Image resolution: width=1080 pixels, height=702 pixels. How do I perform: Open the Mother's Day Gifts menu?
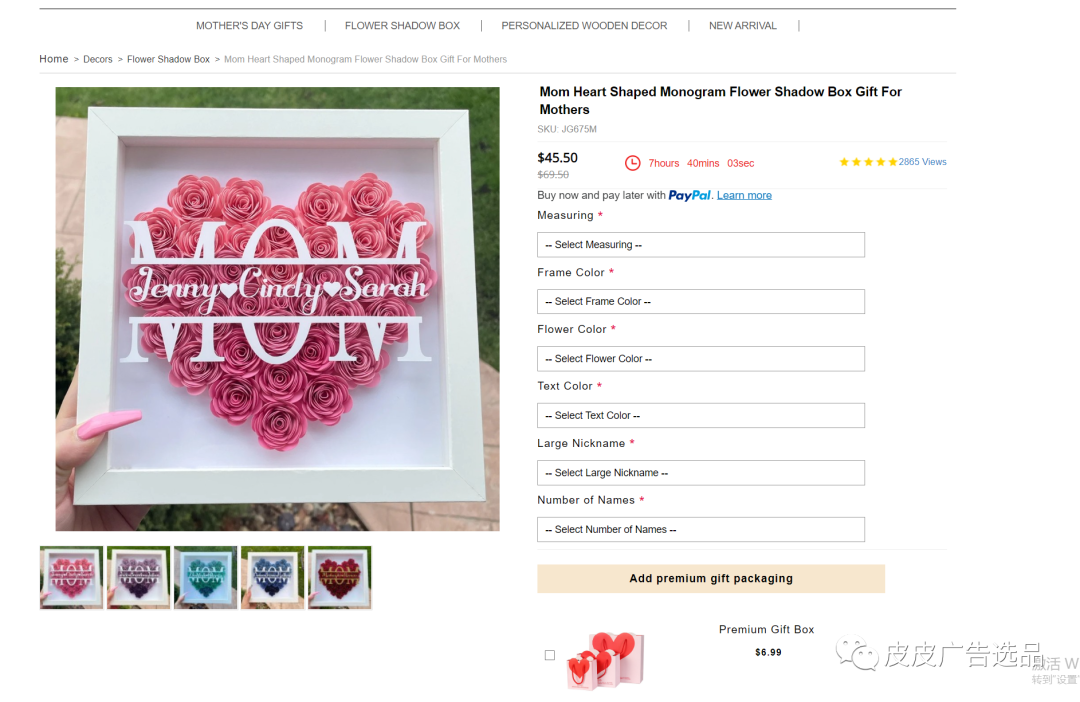249,26
